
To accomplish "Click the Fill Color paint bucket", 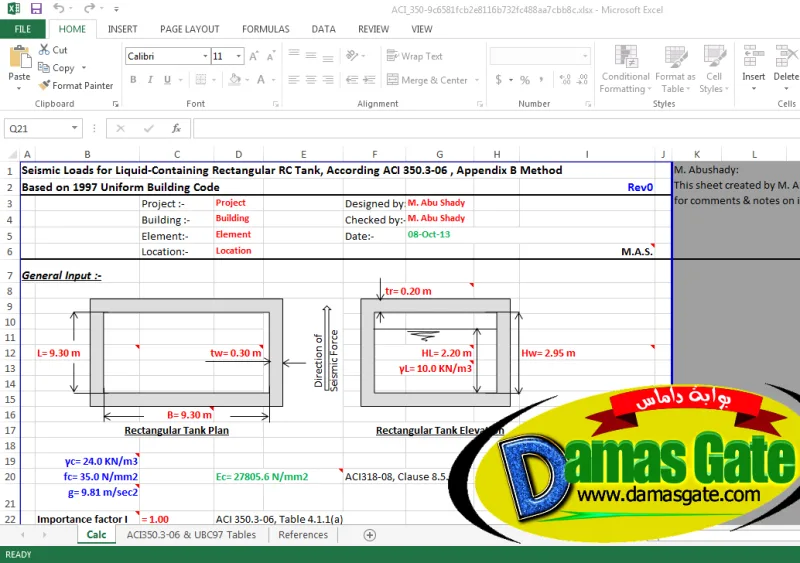I will (x=235, y=80).
